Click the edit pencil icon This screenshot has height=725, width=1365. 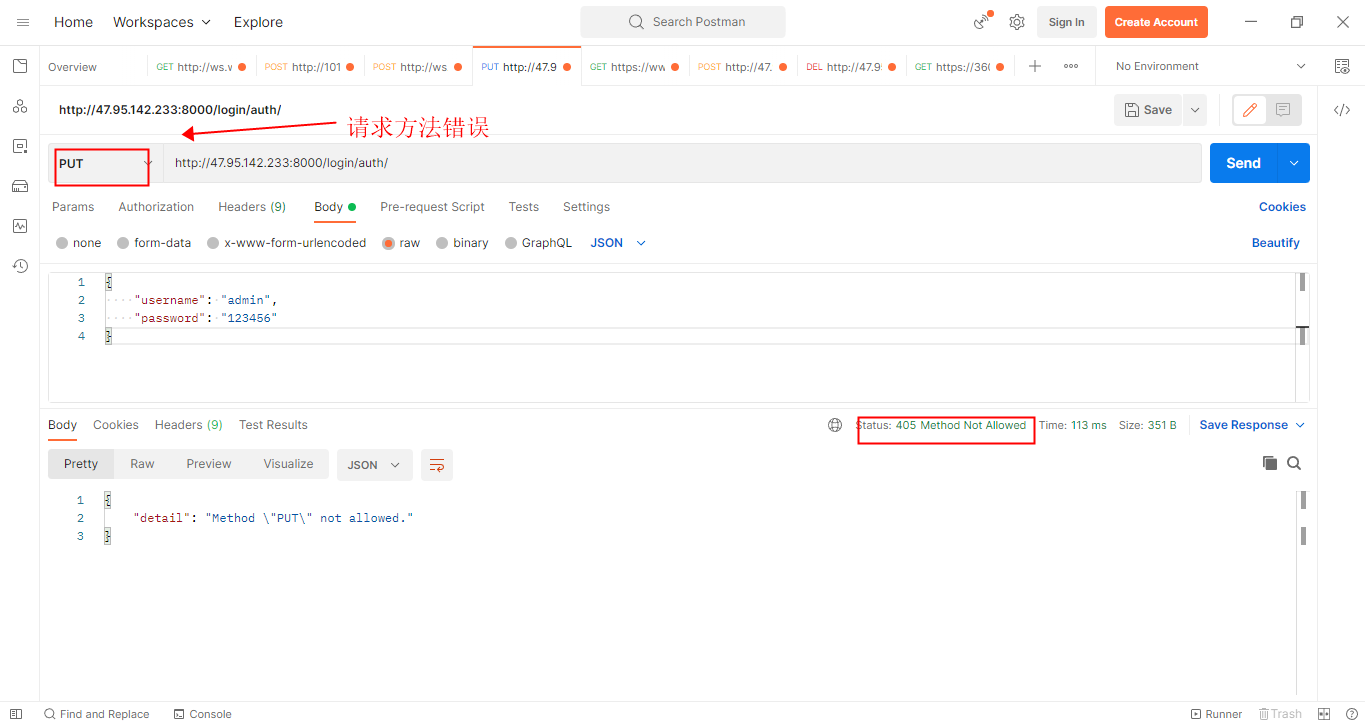tap(1249, 110)
